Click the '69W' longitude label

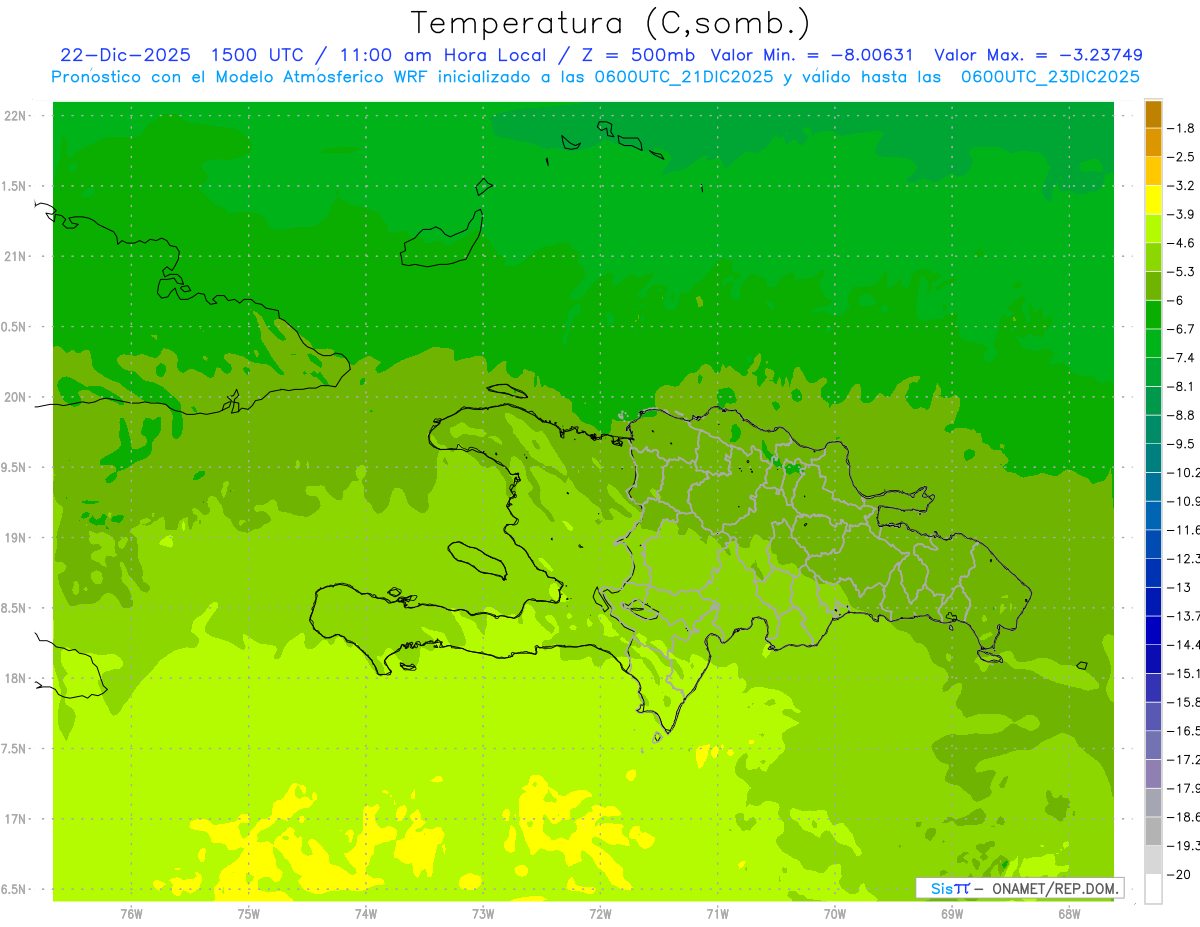click(x=952, y=914)
